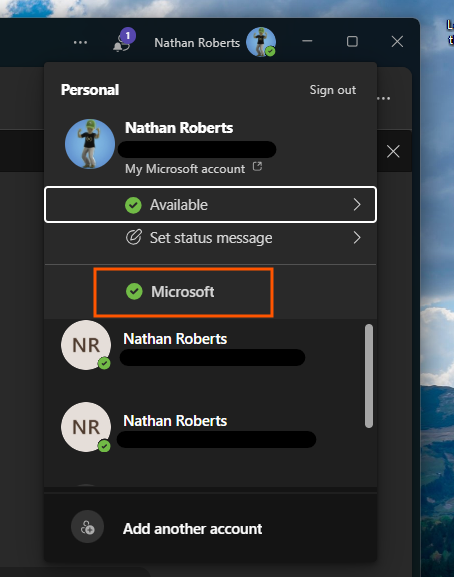Close the panel behind with its X button
Viewport: 454px width, 577px height.
(393, 152)
